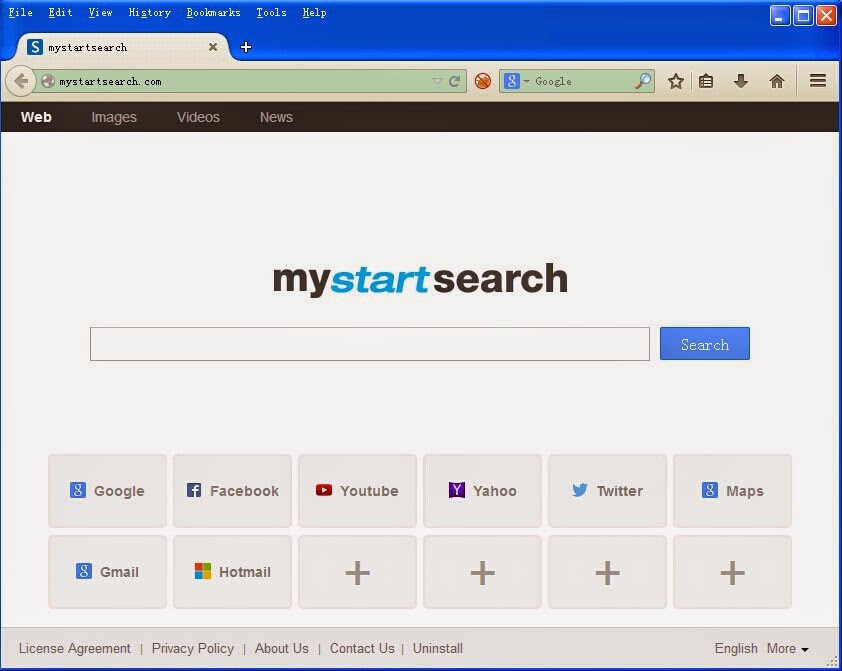Image resolution: width=842 pixels, height=671 pixels.
Task: Open the File menu
Action: 20,12
